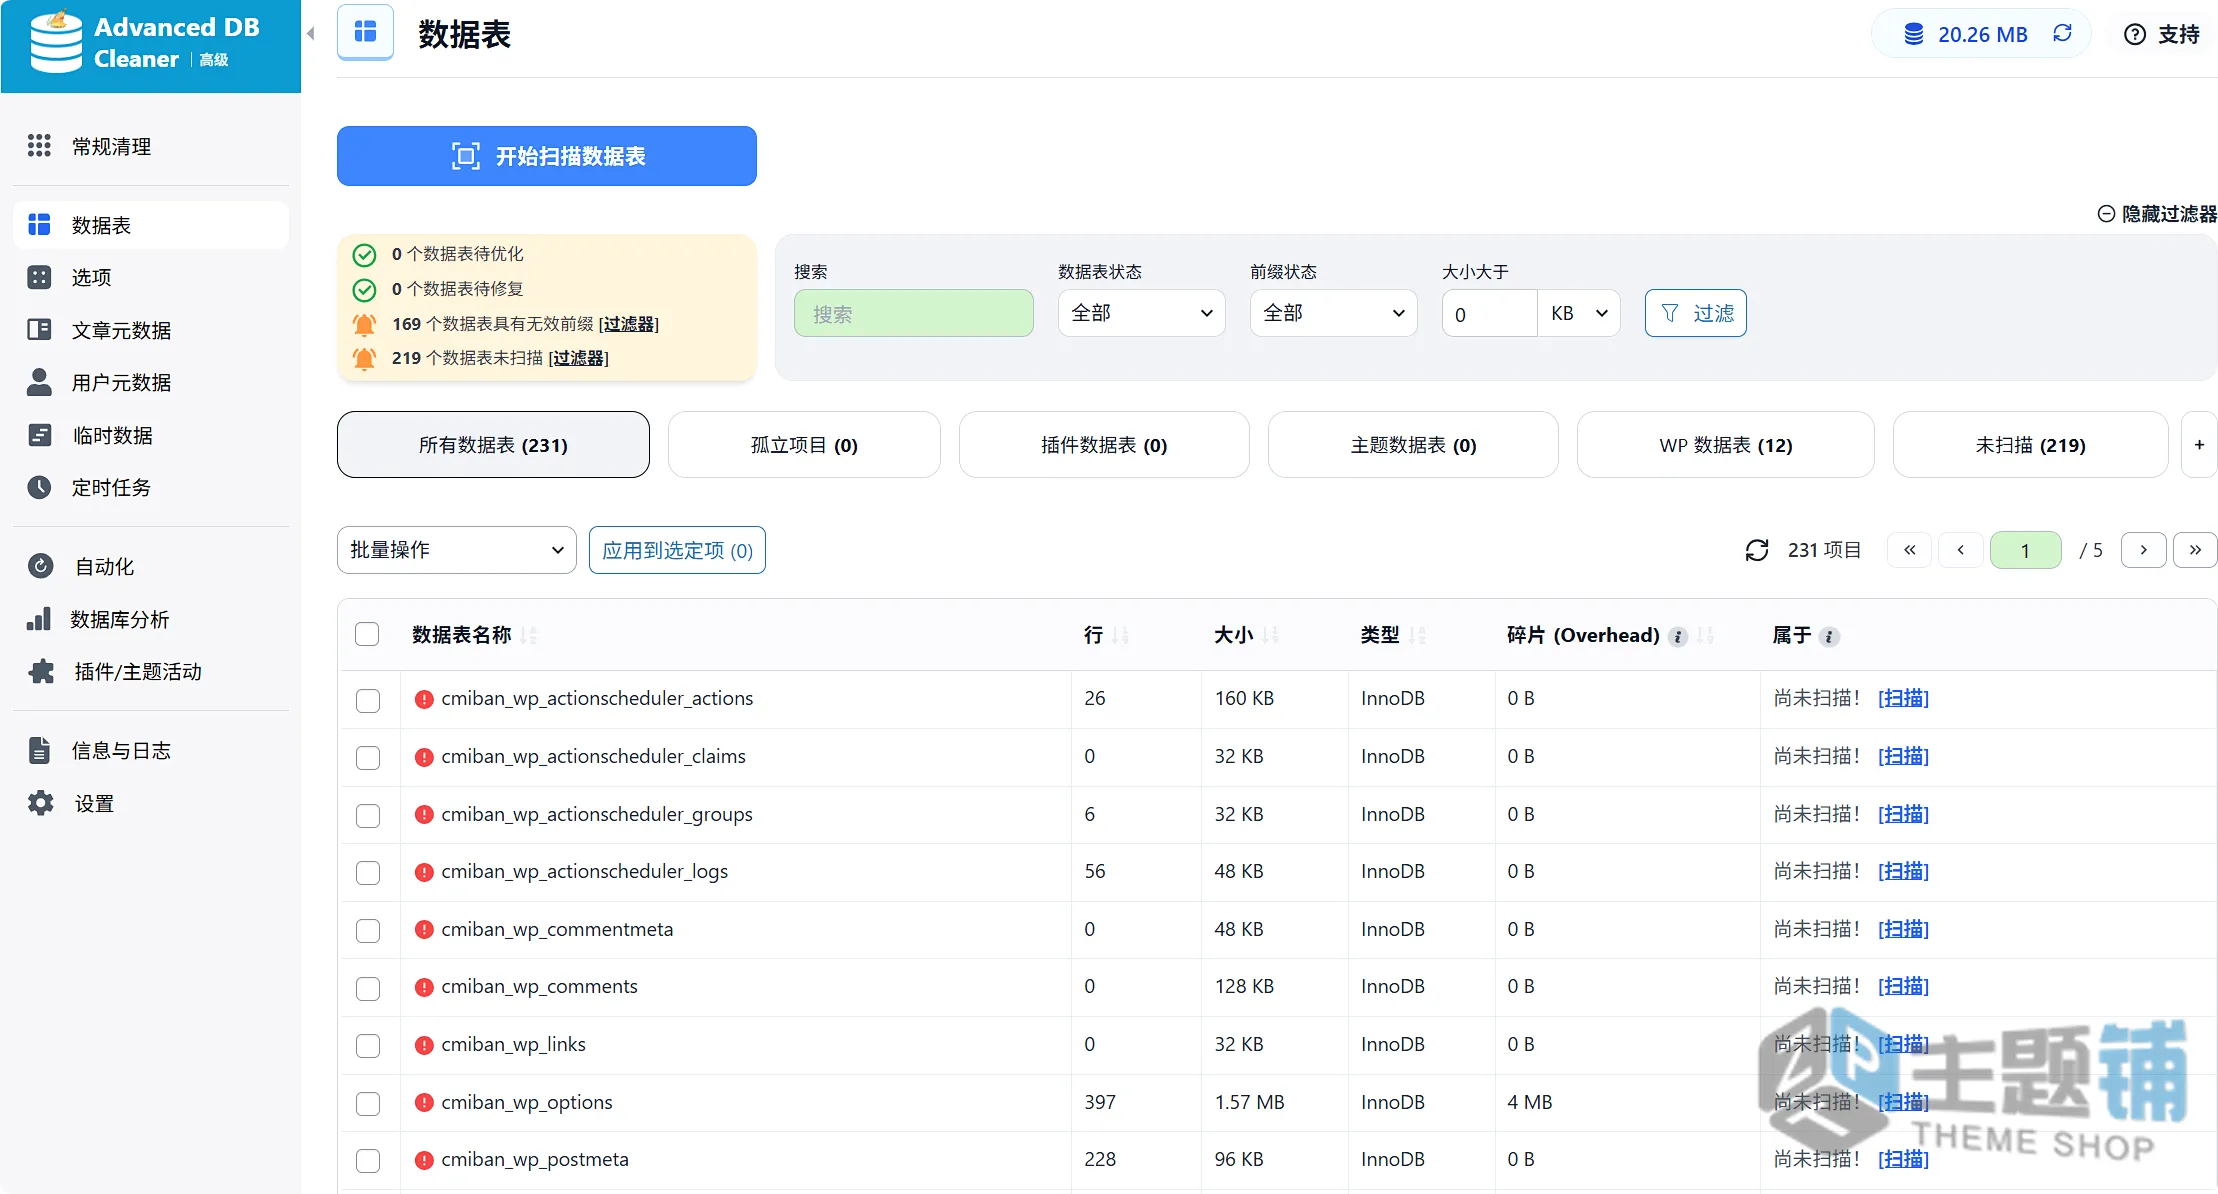Check cmiban_wp_comments row checkbox
Viewport: 2218px width, 1194px height.
tap(368, 988)
